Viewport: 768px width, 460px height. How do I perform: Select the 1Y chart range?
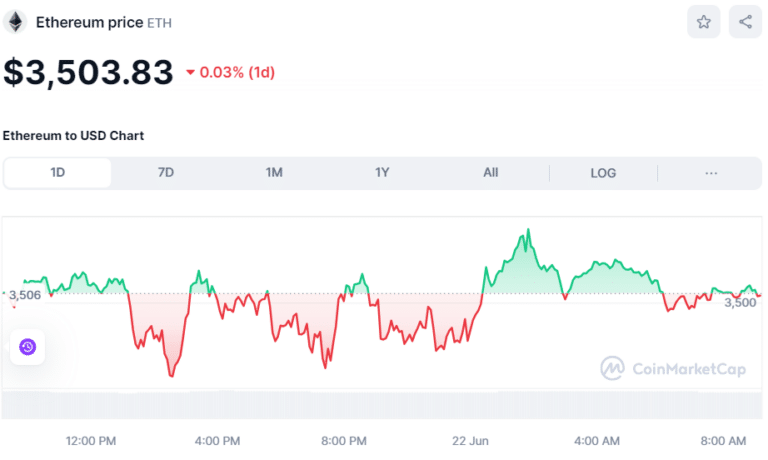pyautogui.click(x=382, y=172)
